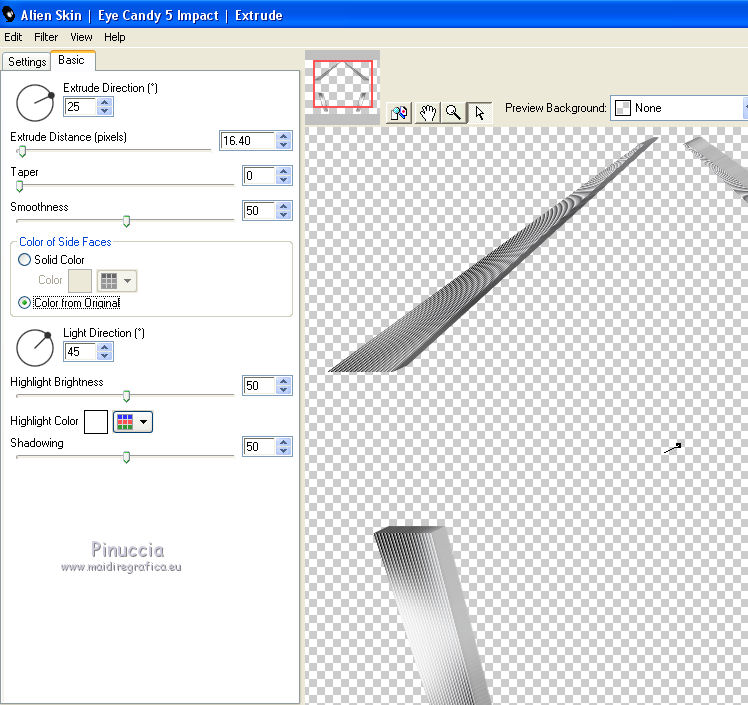The image size is (748, 705).
Task: Click the Smoothness value field
Action: tap(259, 210)
